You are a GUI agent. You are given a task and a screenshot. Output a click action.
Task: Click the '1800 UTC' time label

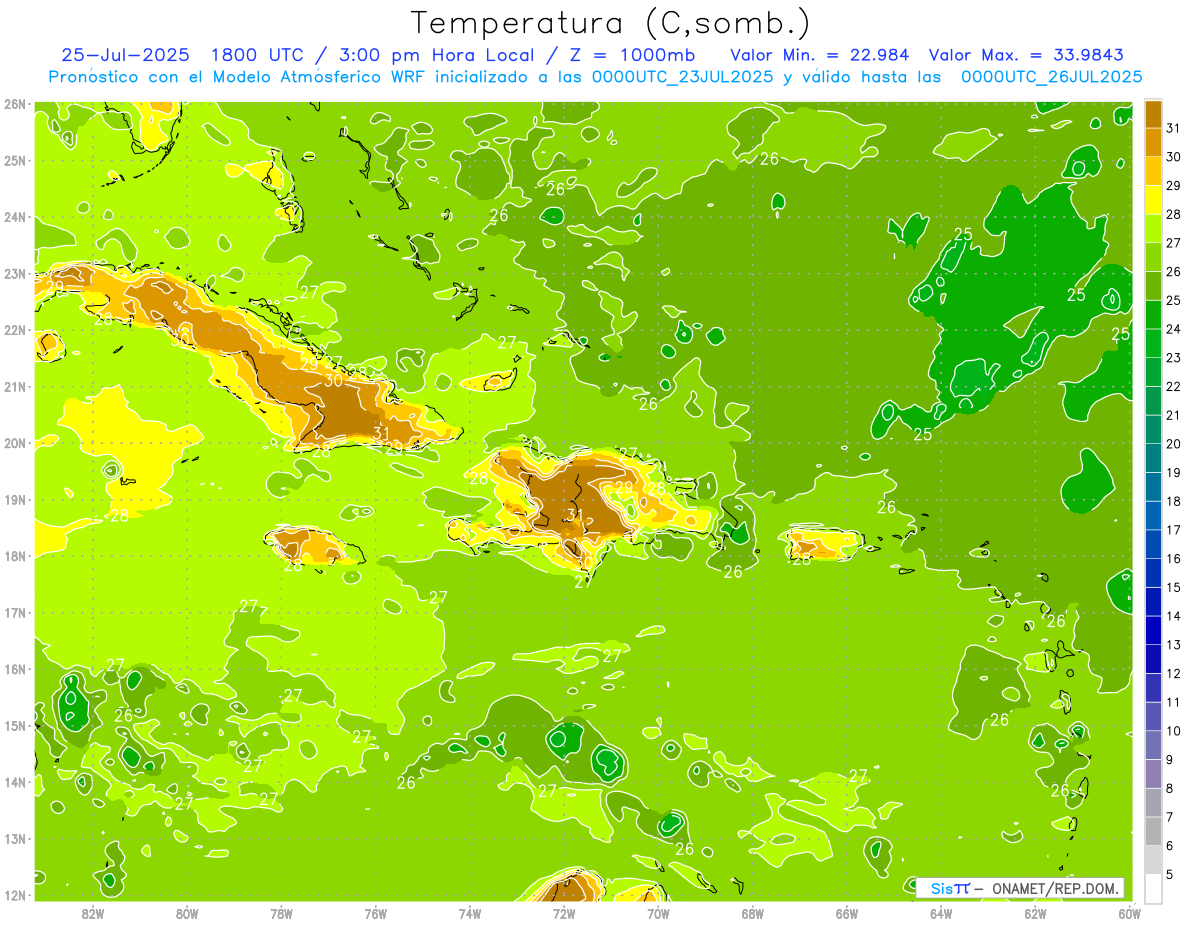(x=258, y=55)
